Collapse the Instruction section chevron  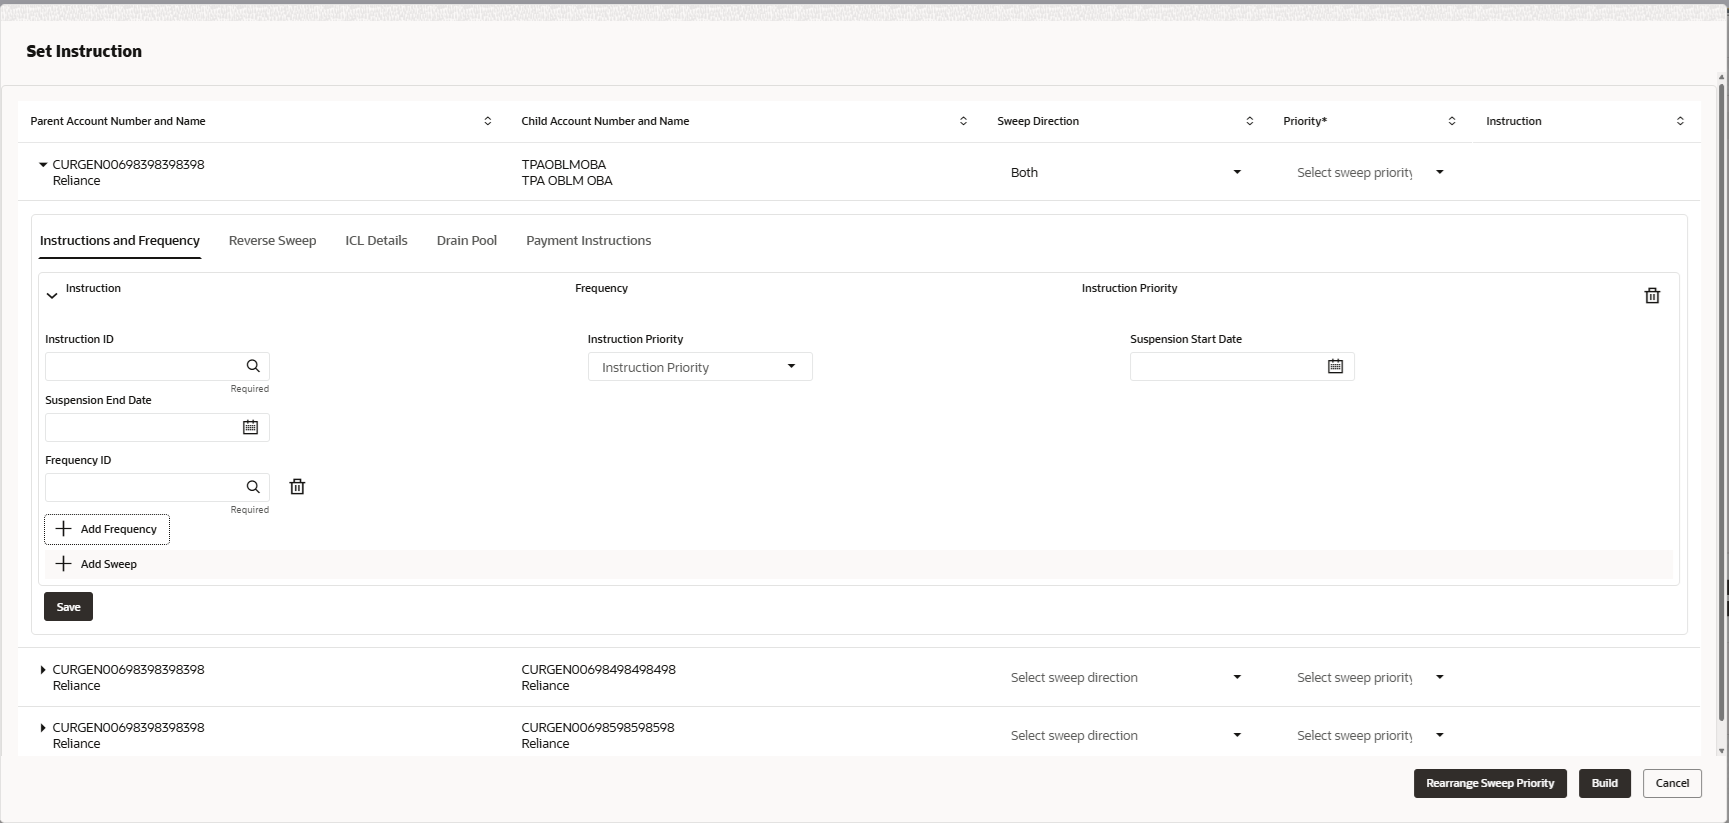click(x=52, y=296)
